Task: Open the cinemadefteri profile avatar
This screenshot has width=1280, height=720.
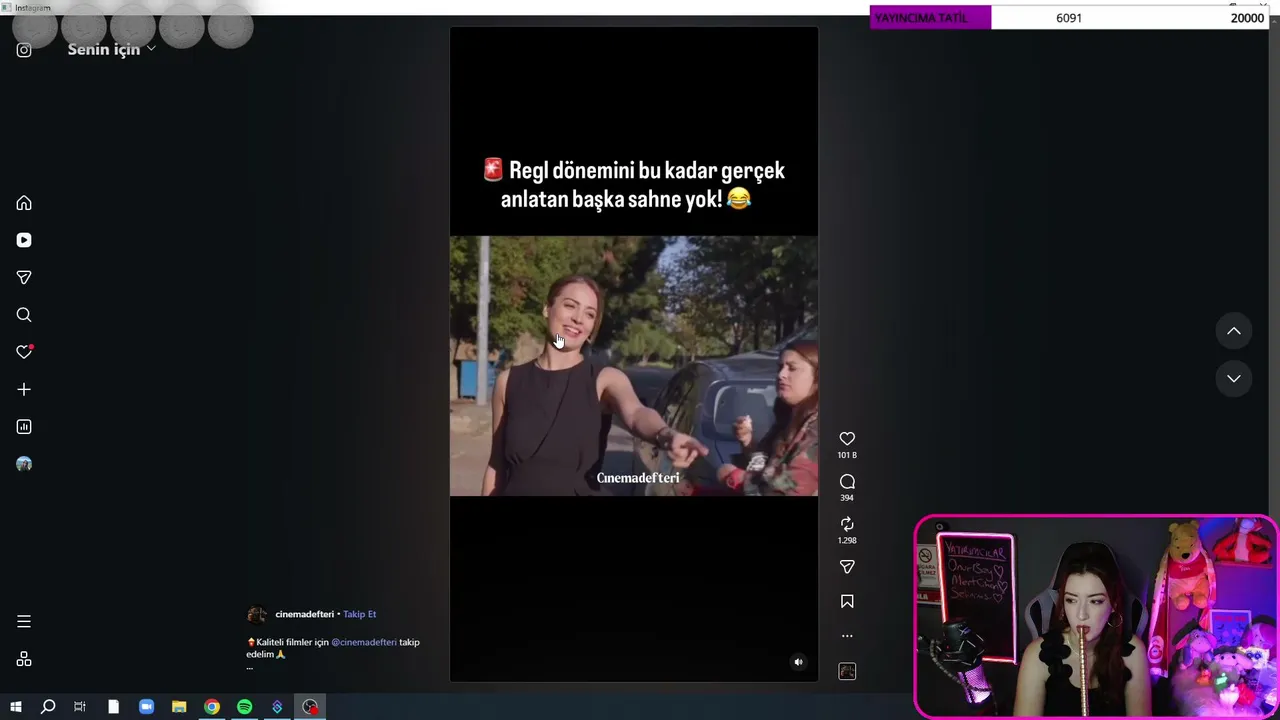Action: 257,614
